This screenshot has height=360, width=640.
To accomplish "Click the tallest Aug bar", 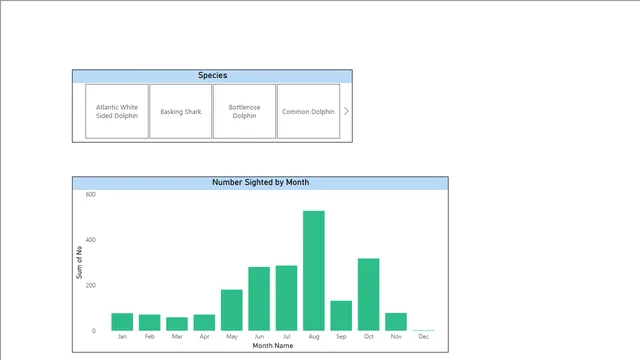I will coord(313,271).
